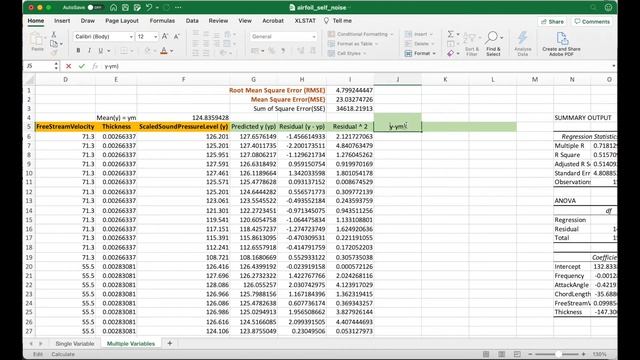Click the Decrease Font Size icon
The height and width of the screenshot is (360, 640).
click(x=177, y=36)
